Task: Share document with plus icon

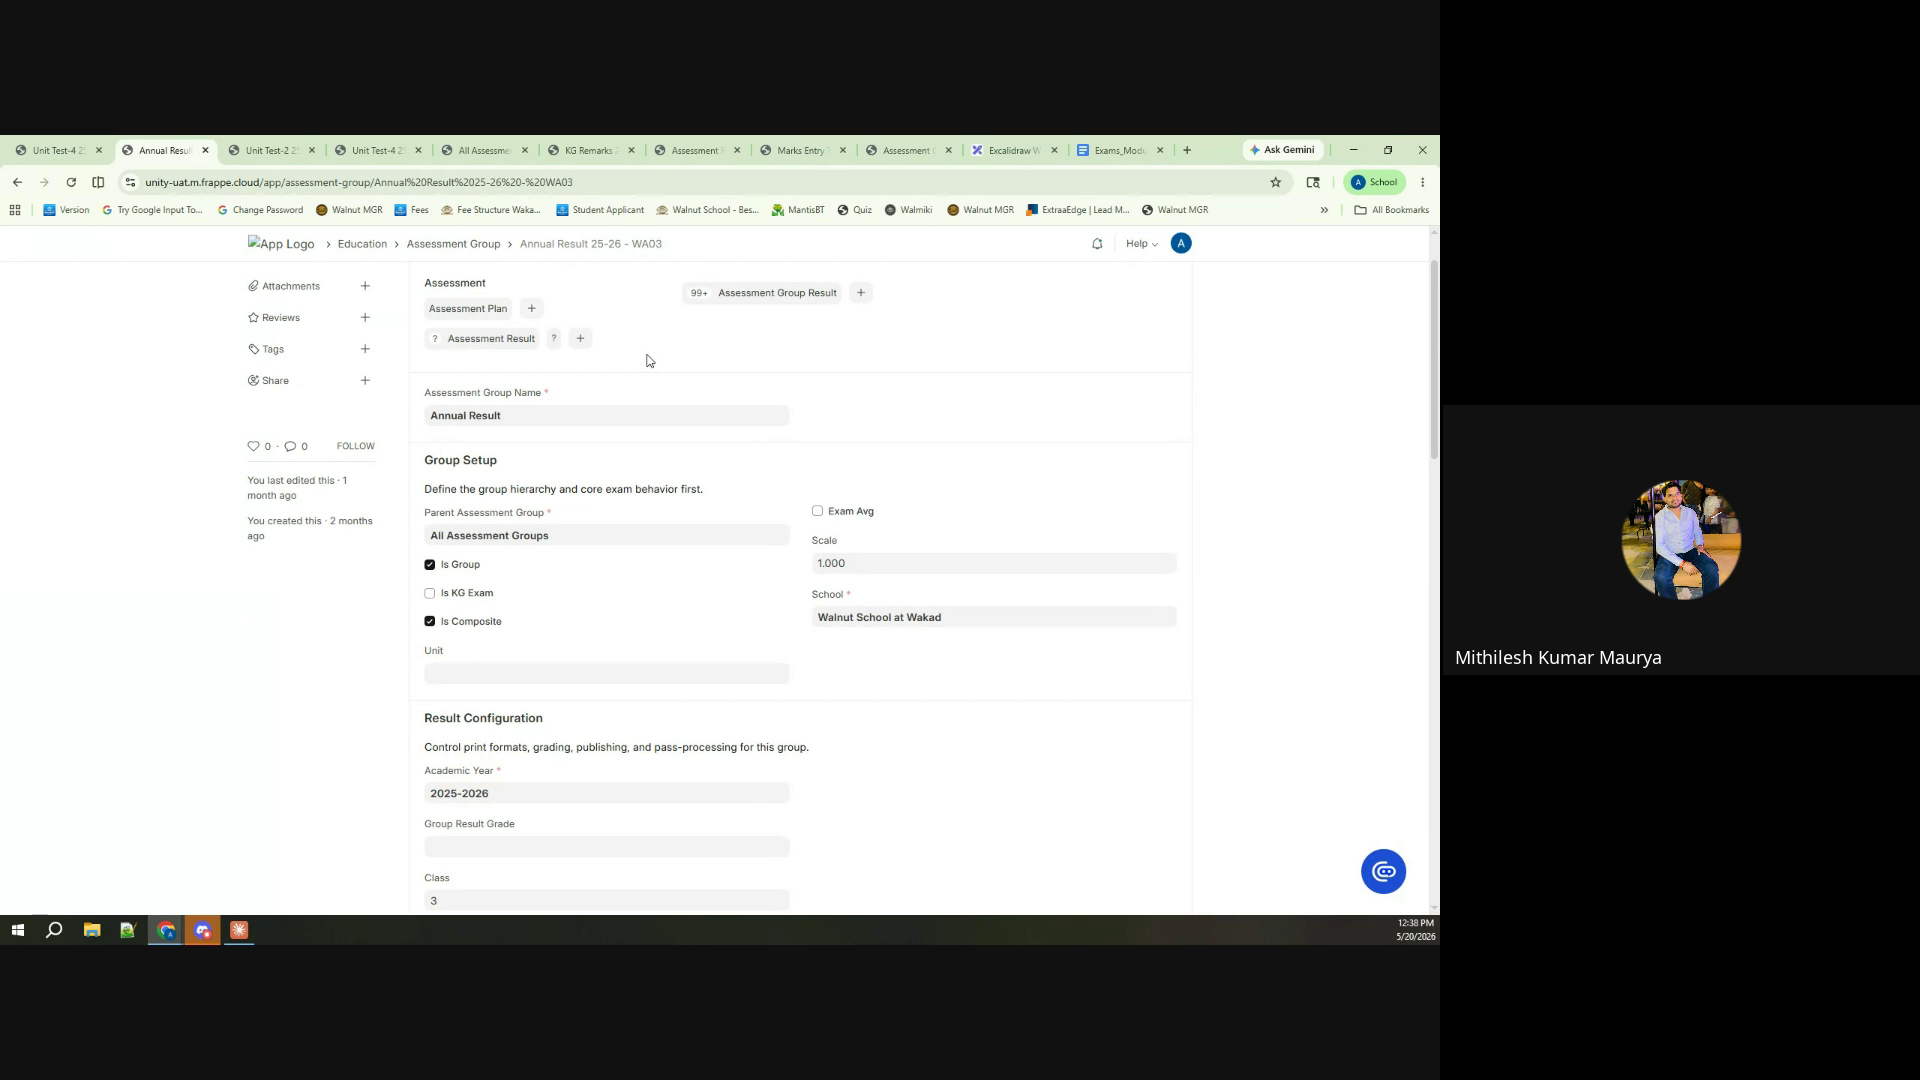Action: [x=365, y=381]
